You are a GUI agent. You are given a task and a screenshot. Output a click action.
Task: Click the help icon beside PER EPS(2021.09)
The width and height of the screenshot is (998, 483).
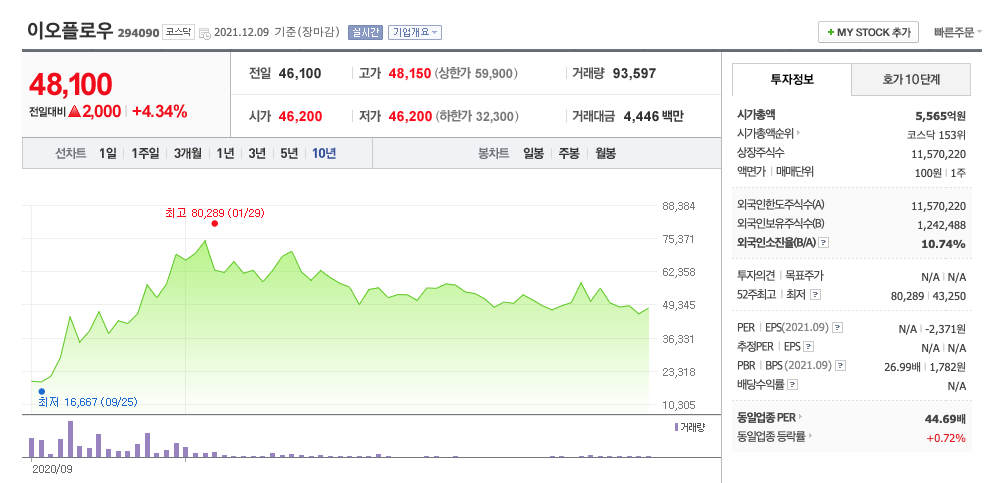click(x=838, y=328)
